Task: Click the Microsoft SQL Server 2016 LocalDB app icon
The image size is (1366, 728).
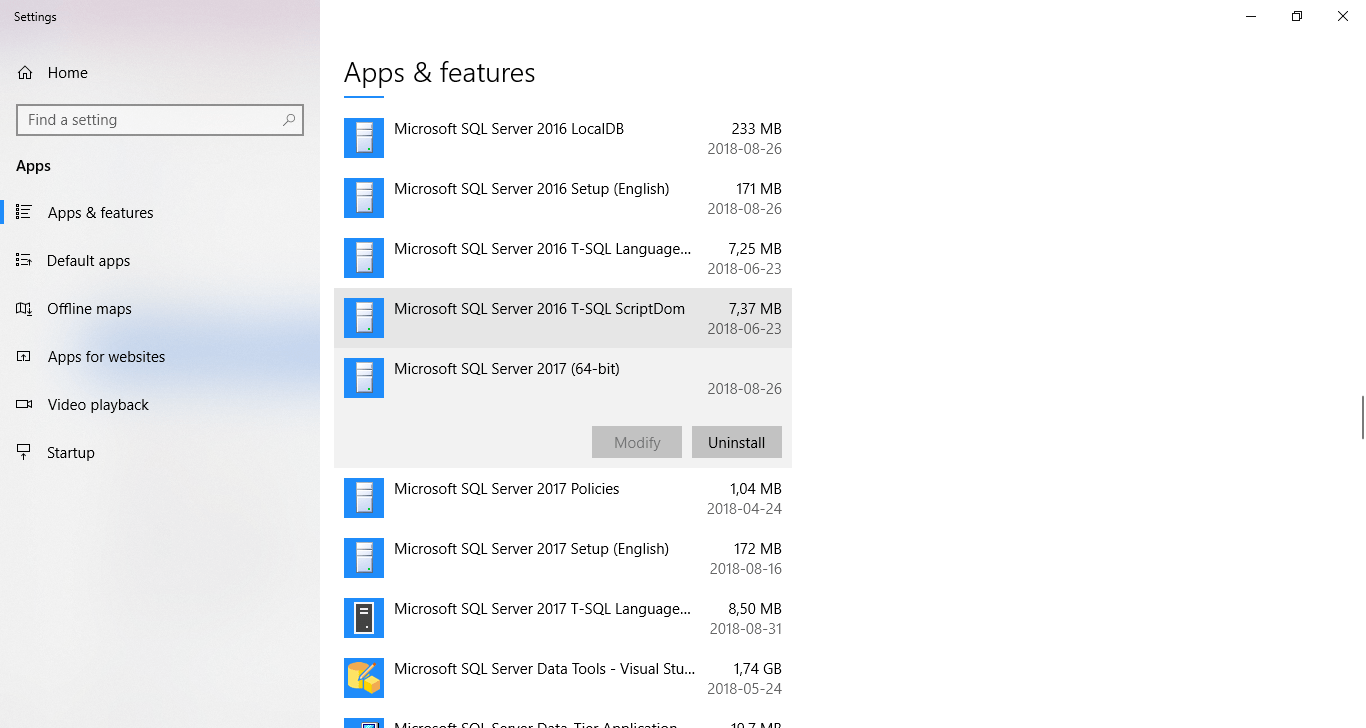Action: 363,137
